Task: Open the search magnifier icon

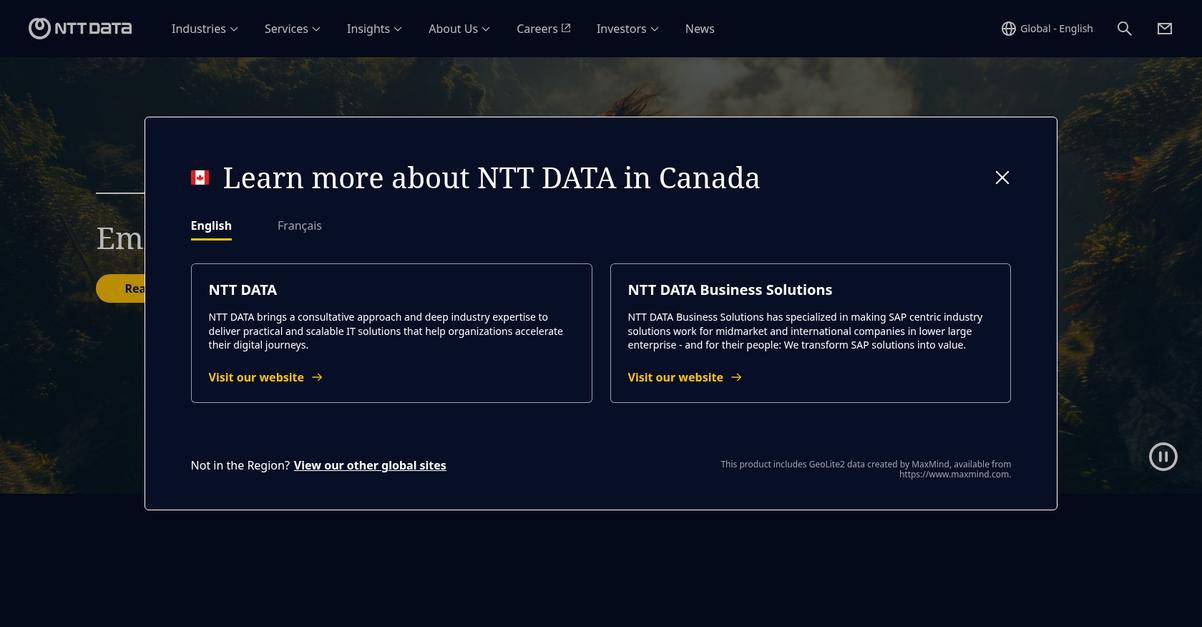Action: click(x=1124, y=29)
